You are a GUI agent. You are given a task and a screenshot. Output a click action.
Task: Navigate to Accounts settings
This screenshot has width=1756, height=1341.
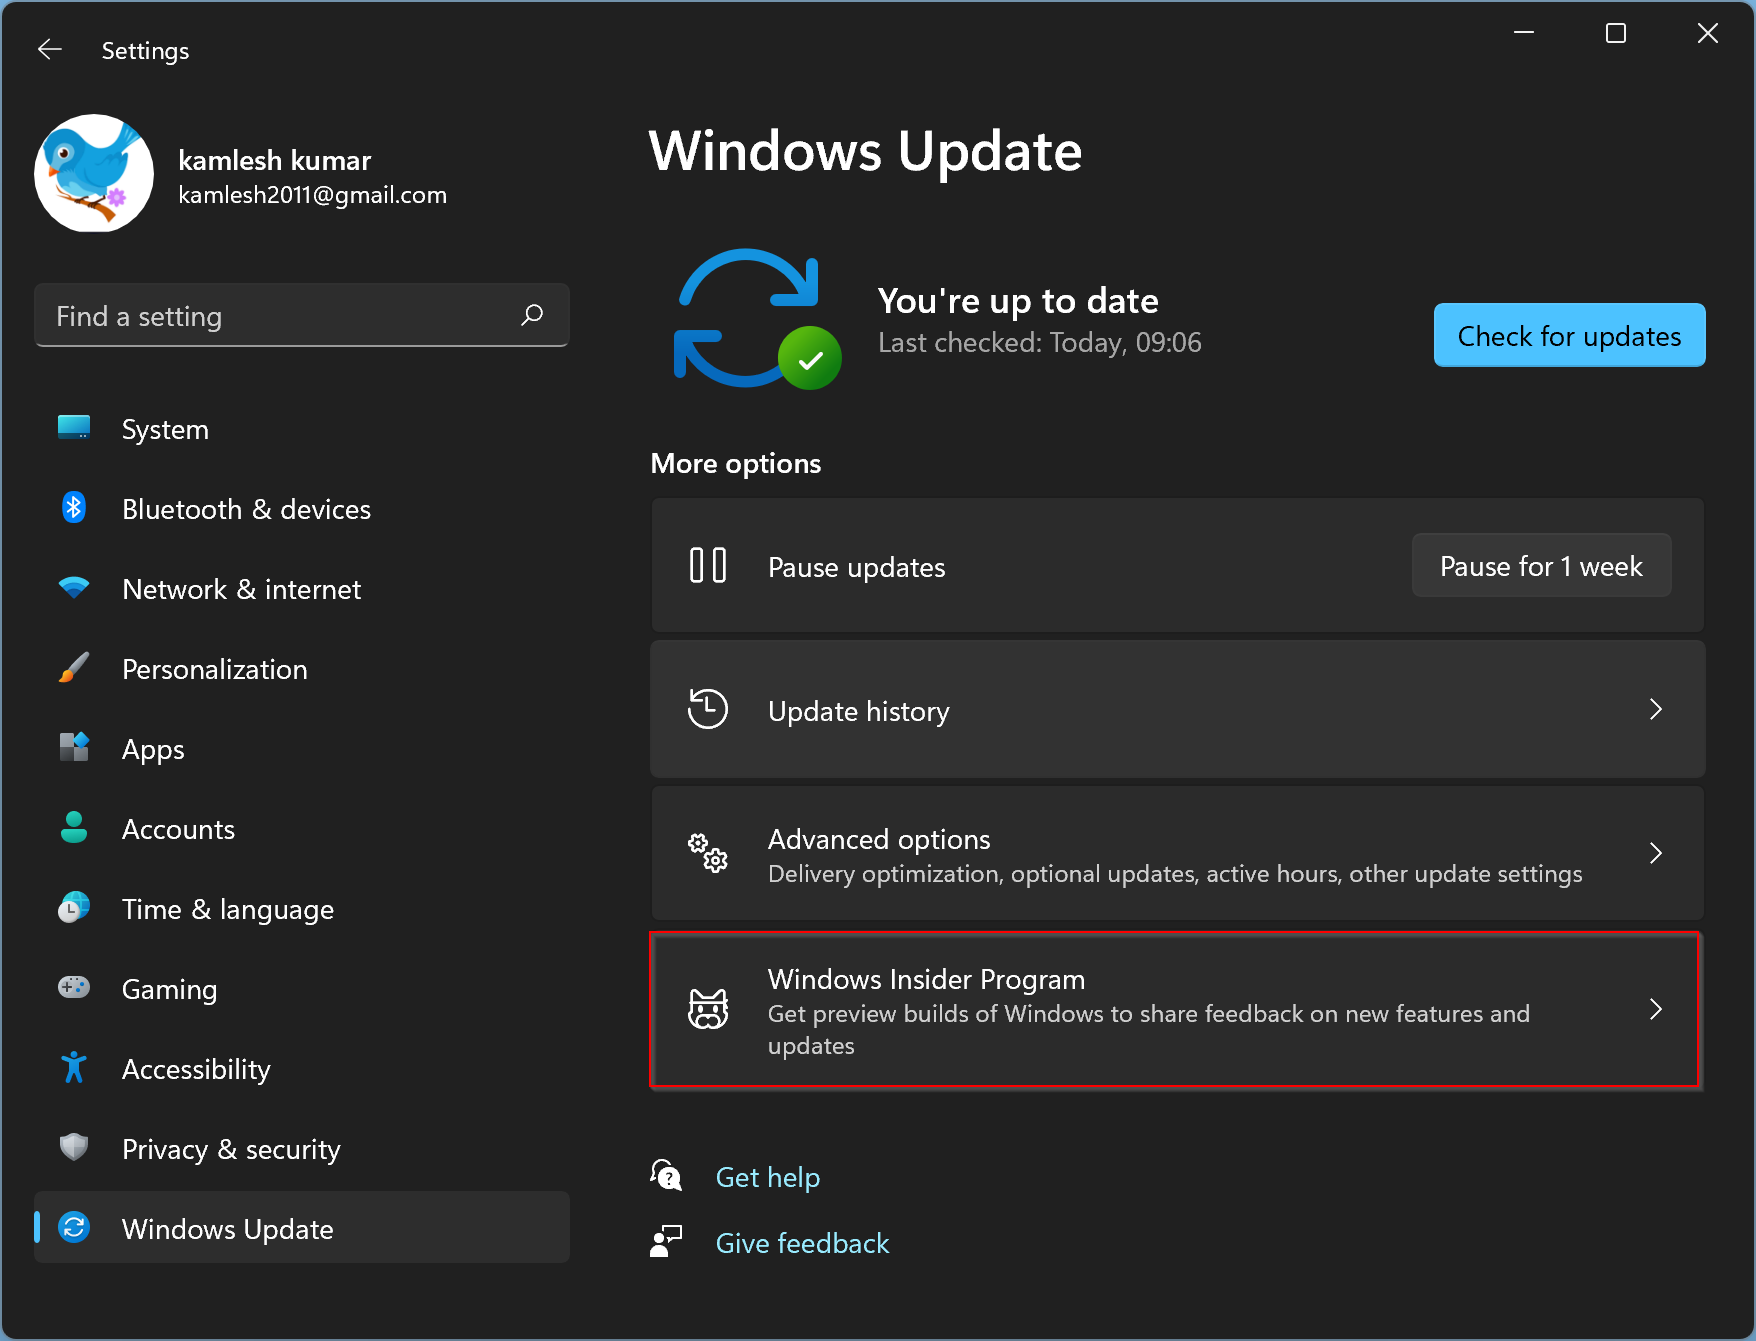[x=301, y=830]
